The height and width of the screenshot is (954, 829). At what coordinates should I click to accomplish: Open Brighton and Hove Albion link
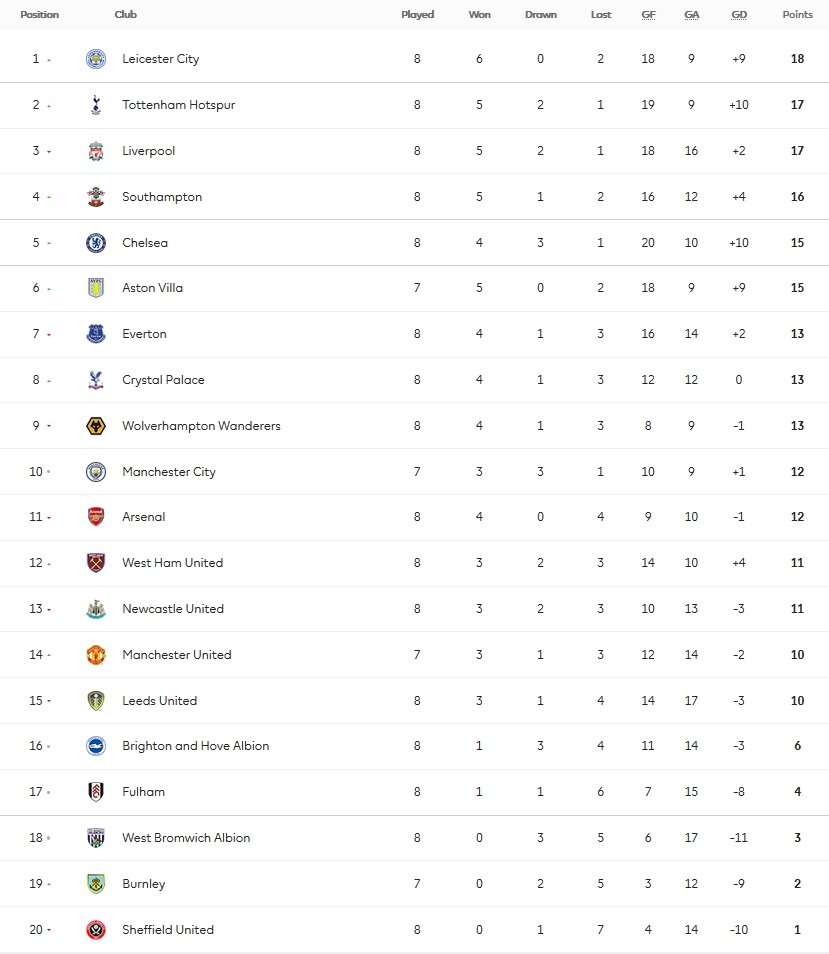point(195,746)
